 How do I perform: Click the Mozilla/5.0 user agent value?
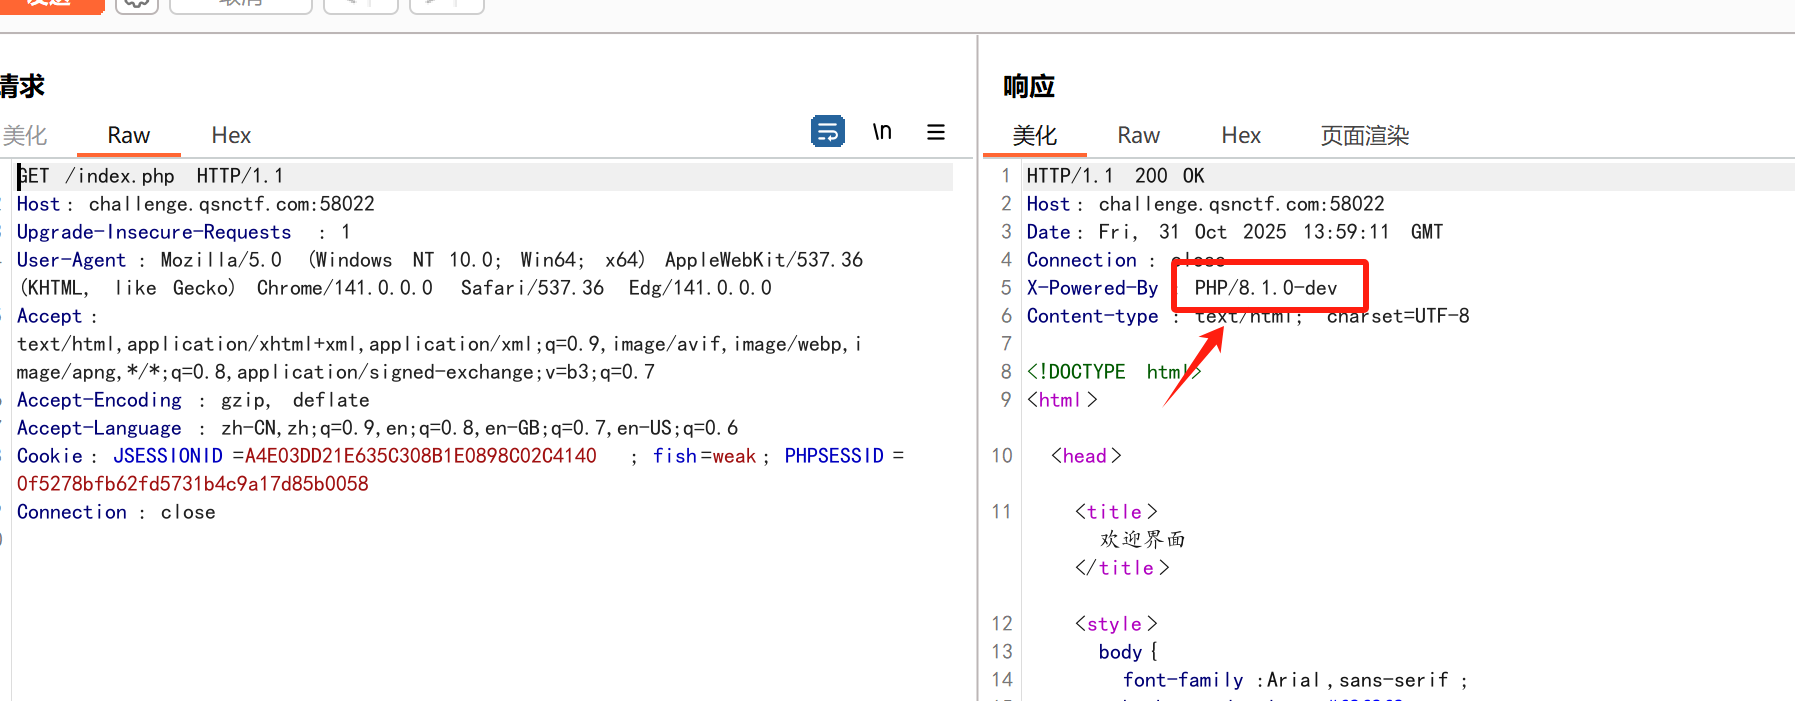(221, 260)
